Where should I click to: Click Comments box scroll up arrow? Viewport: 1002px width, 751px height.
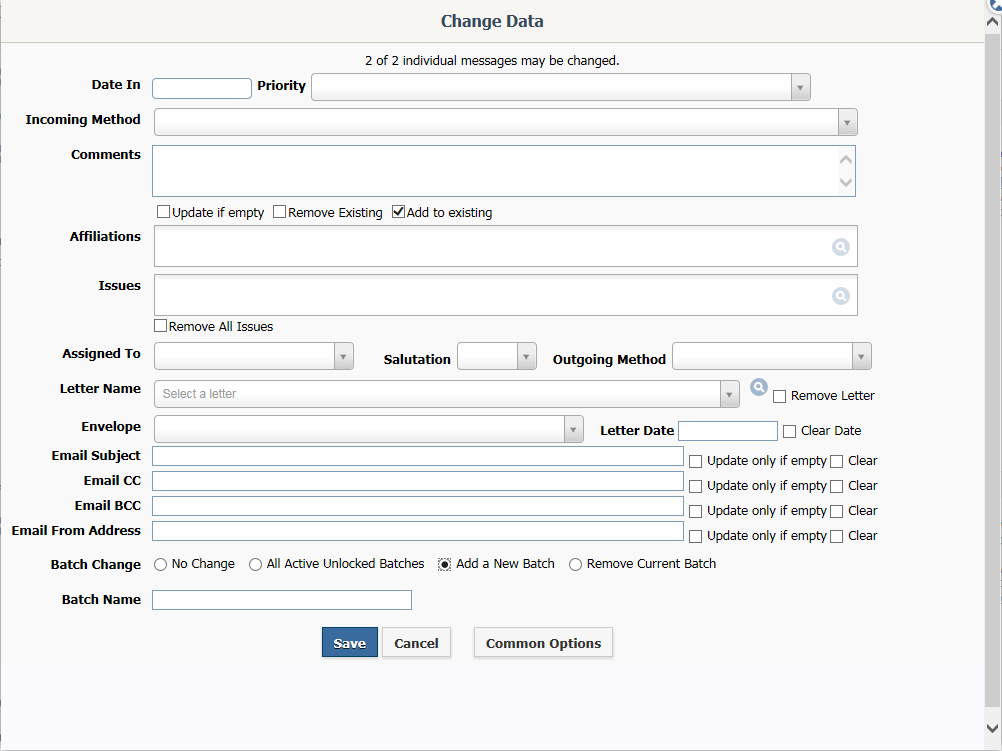coord(846,160)
